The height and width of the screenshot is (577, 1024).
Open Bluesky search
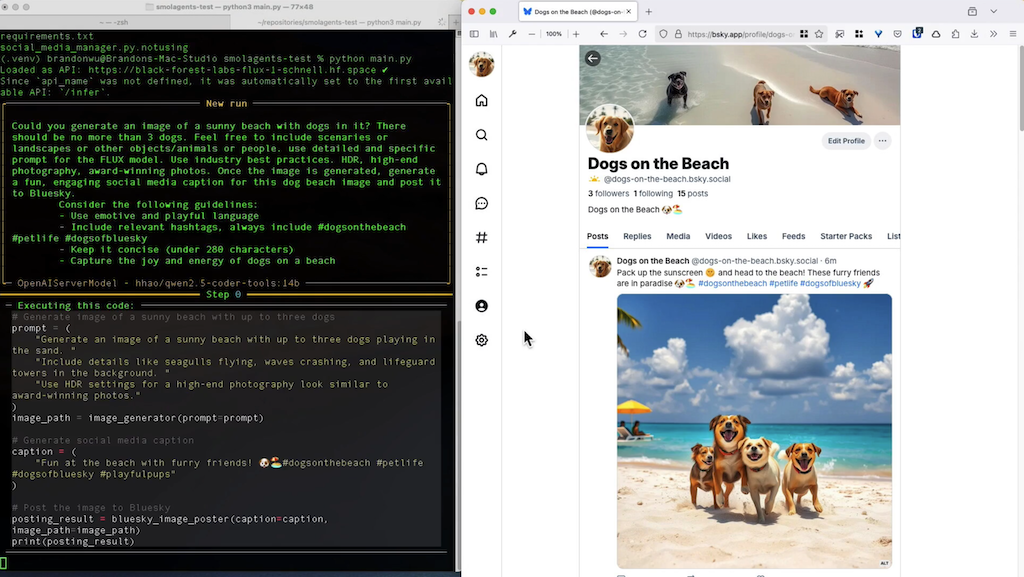(x=481, y=134)
